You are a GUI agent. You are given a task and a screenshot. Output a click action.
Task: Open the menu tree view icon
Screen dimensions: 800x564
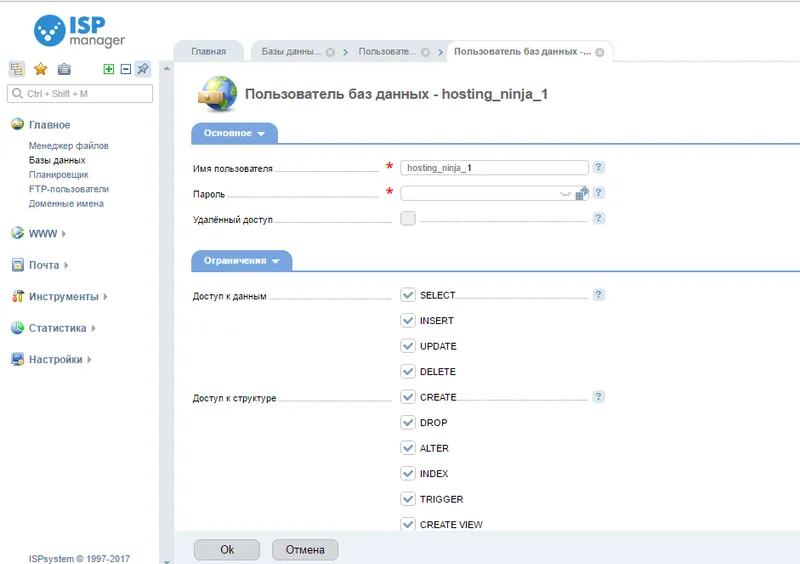[17, 69]
